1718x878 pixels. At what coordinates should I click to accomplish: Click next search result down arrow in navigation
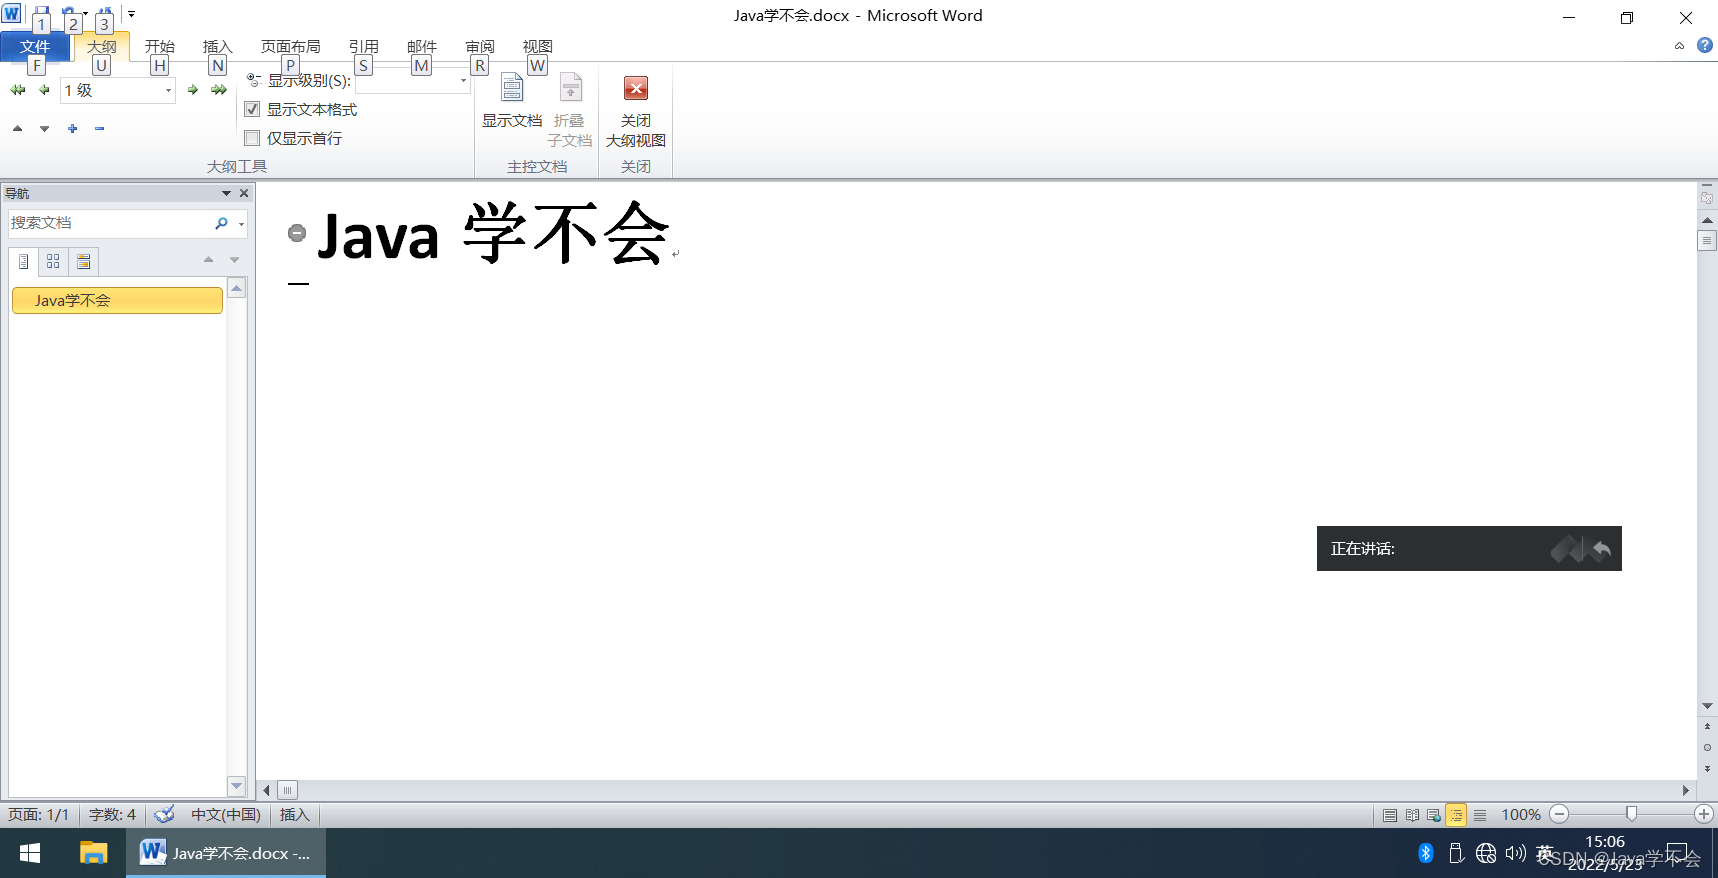[x=235, y=260]
